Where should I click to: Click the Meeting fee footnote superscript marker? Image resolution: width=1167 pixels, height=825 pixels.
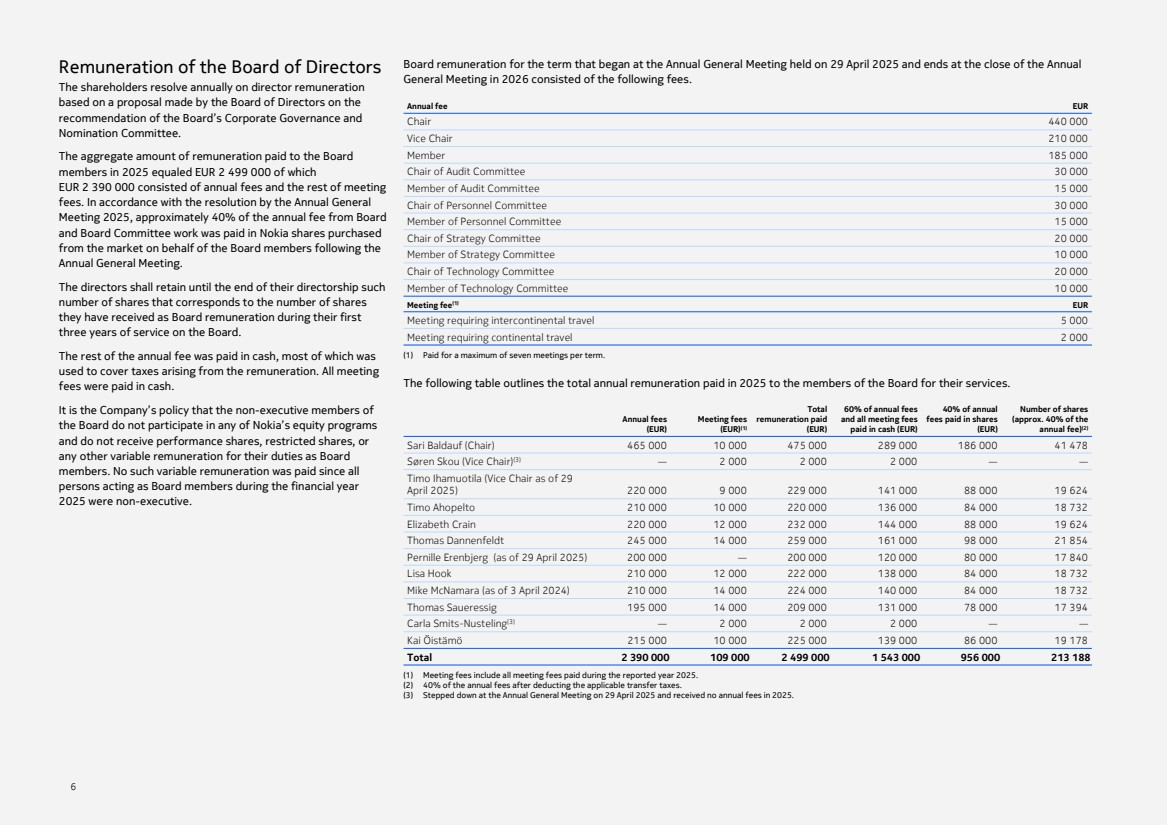click(456, 302)
